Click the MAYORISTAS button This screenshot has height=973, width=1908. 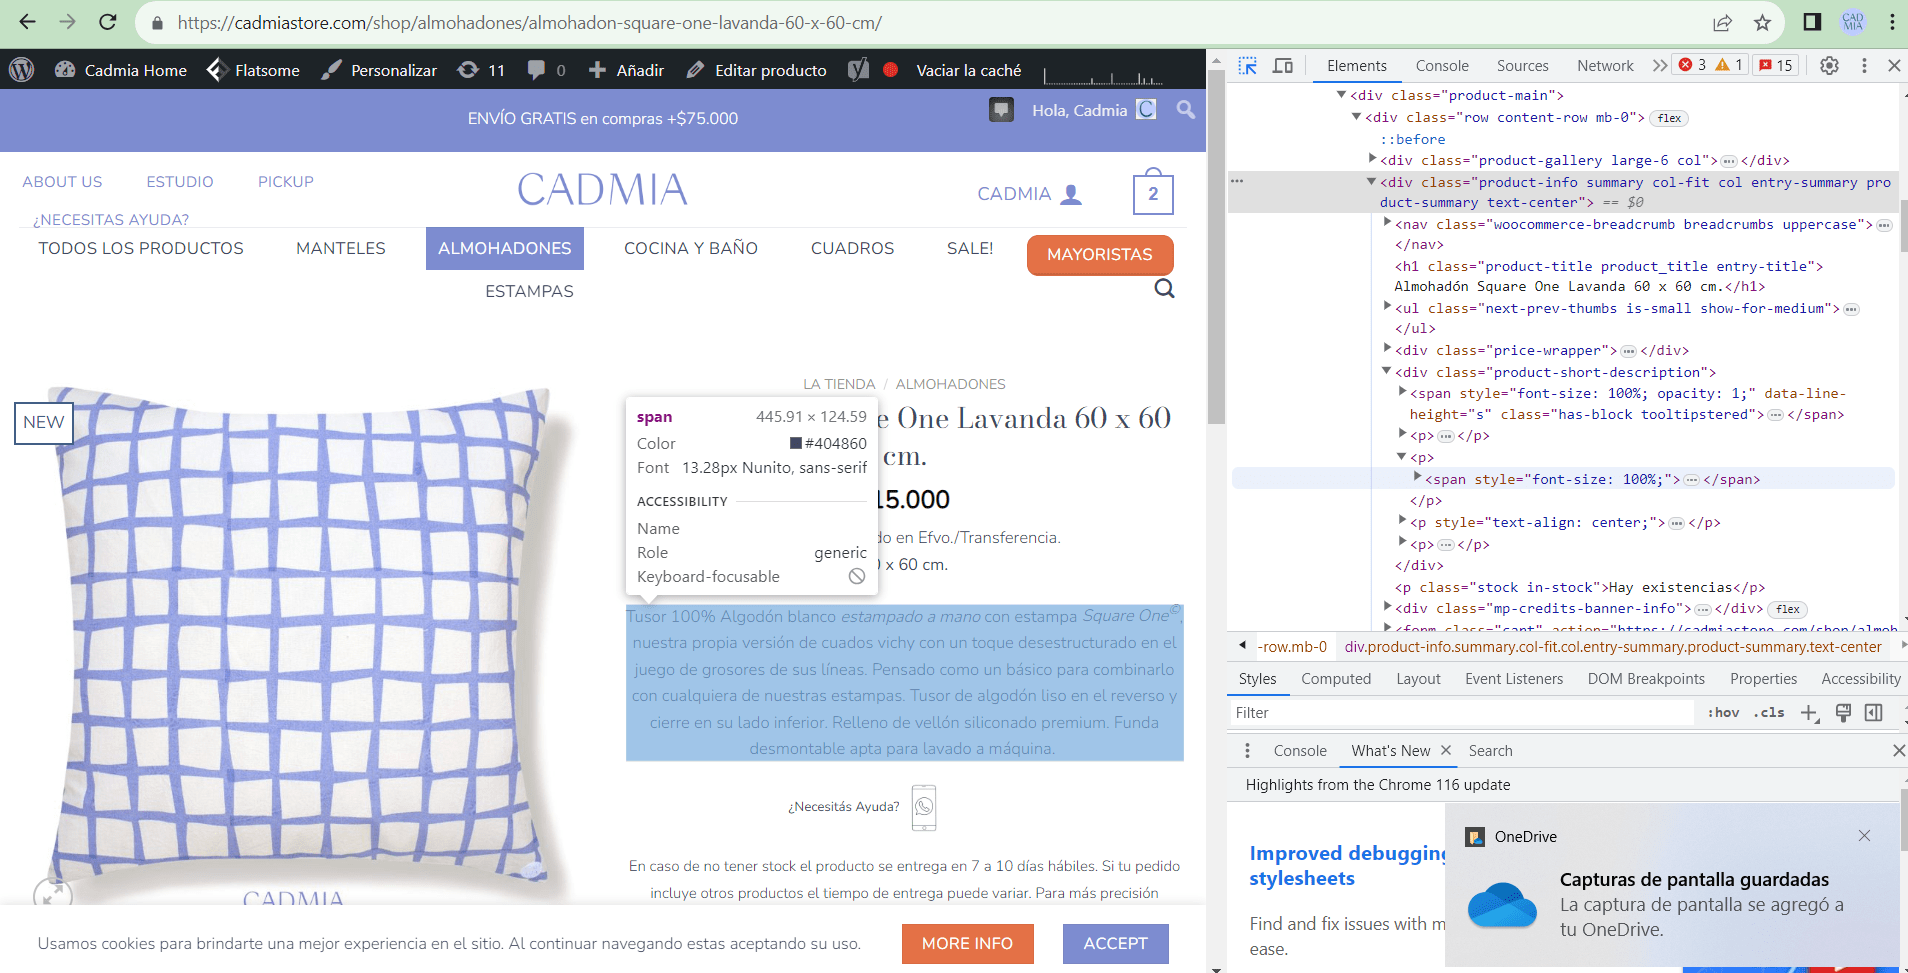[1100, 255]
